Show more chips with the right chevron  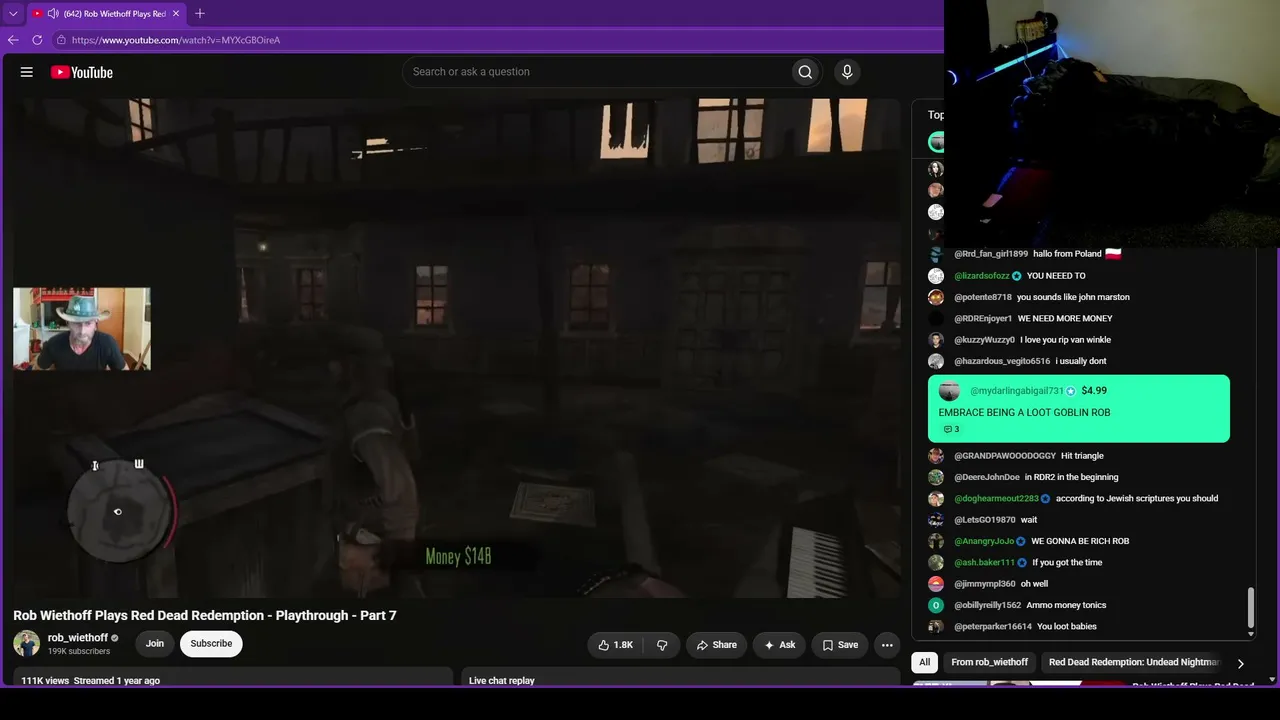pyautogui.click(x=1241, y=663)
